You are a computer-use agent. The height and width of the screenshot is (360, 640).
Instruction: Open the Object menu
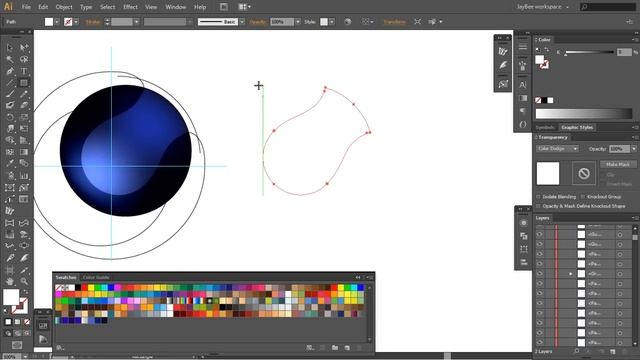[x=64, y=7]
